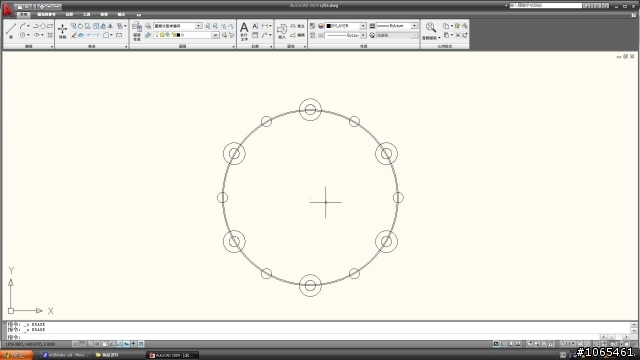640x360 pixels.
Task: Switch to the View ribbon tab
Action: coord(104,14)
